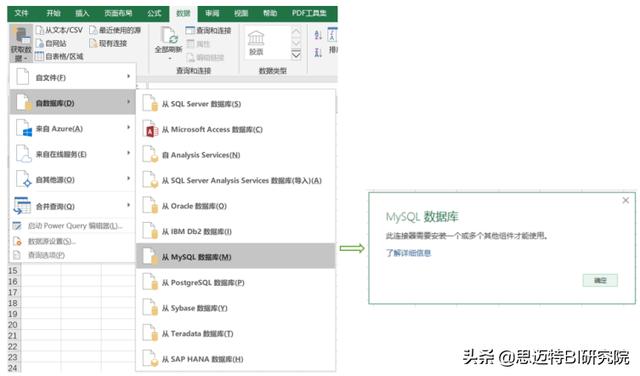Open the 来自在线服务(E) submenu
The width and height of the screenshot is (640, 376).
click(72, 154)
